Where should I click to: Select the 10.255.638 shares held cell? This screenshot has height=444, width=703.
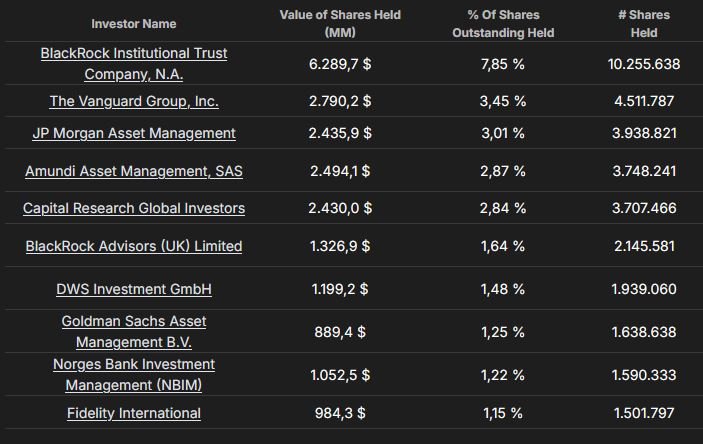coord(643,63)
